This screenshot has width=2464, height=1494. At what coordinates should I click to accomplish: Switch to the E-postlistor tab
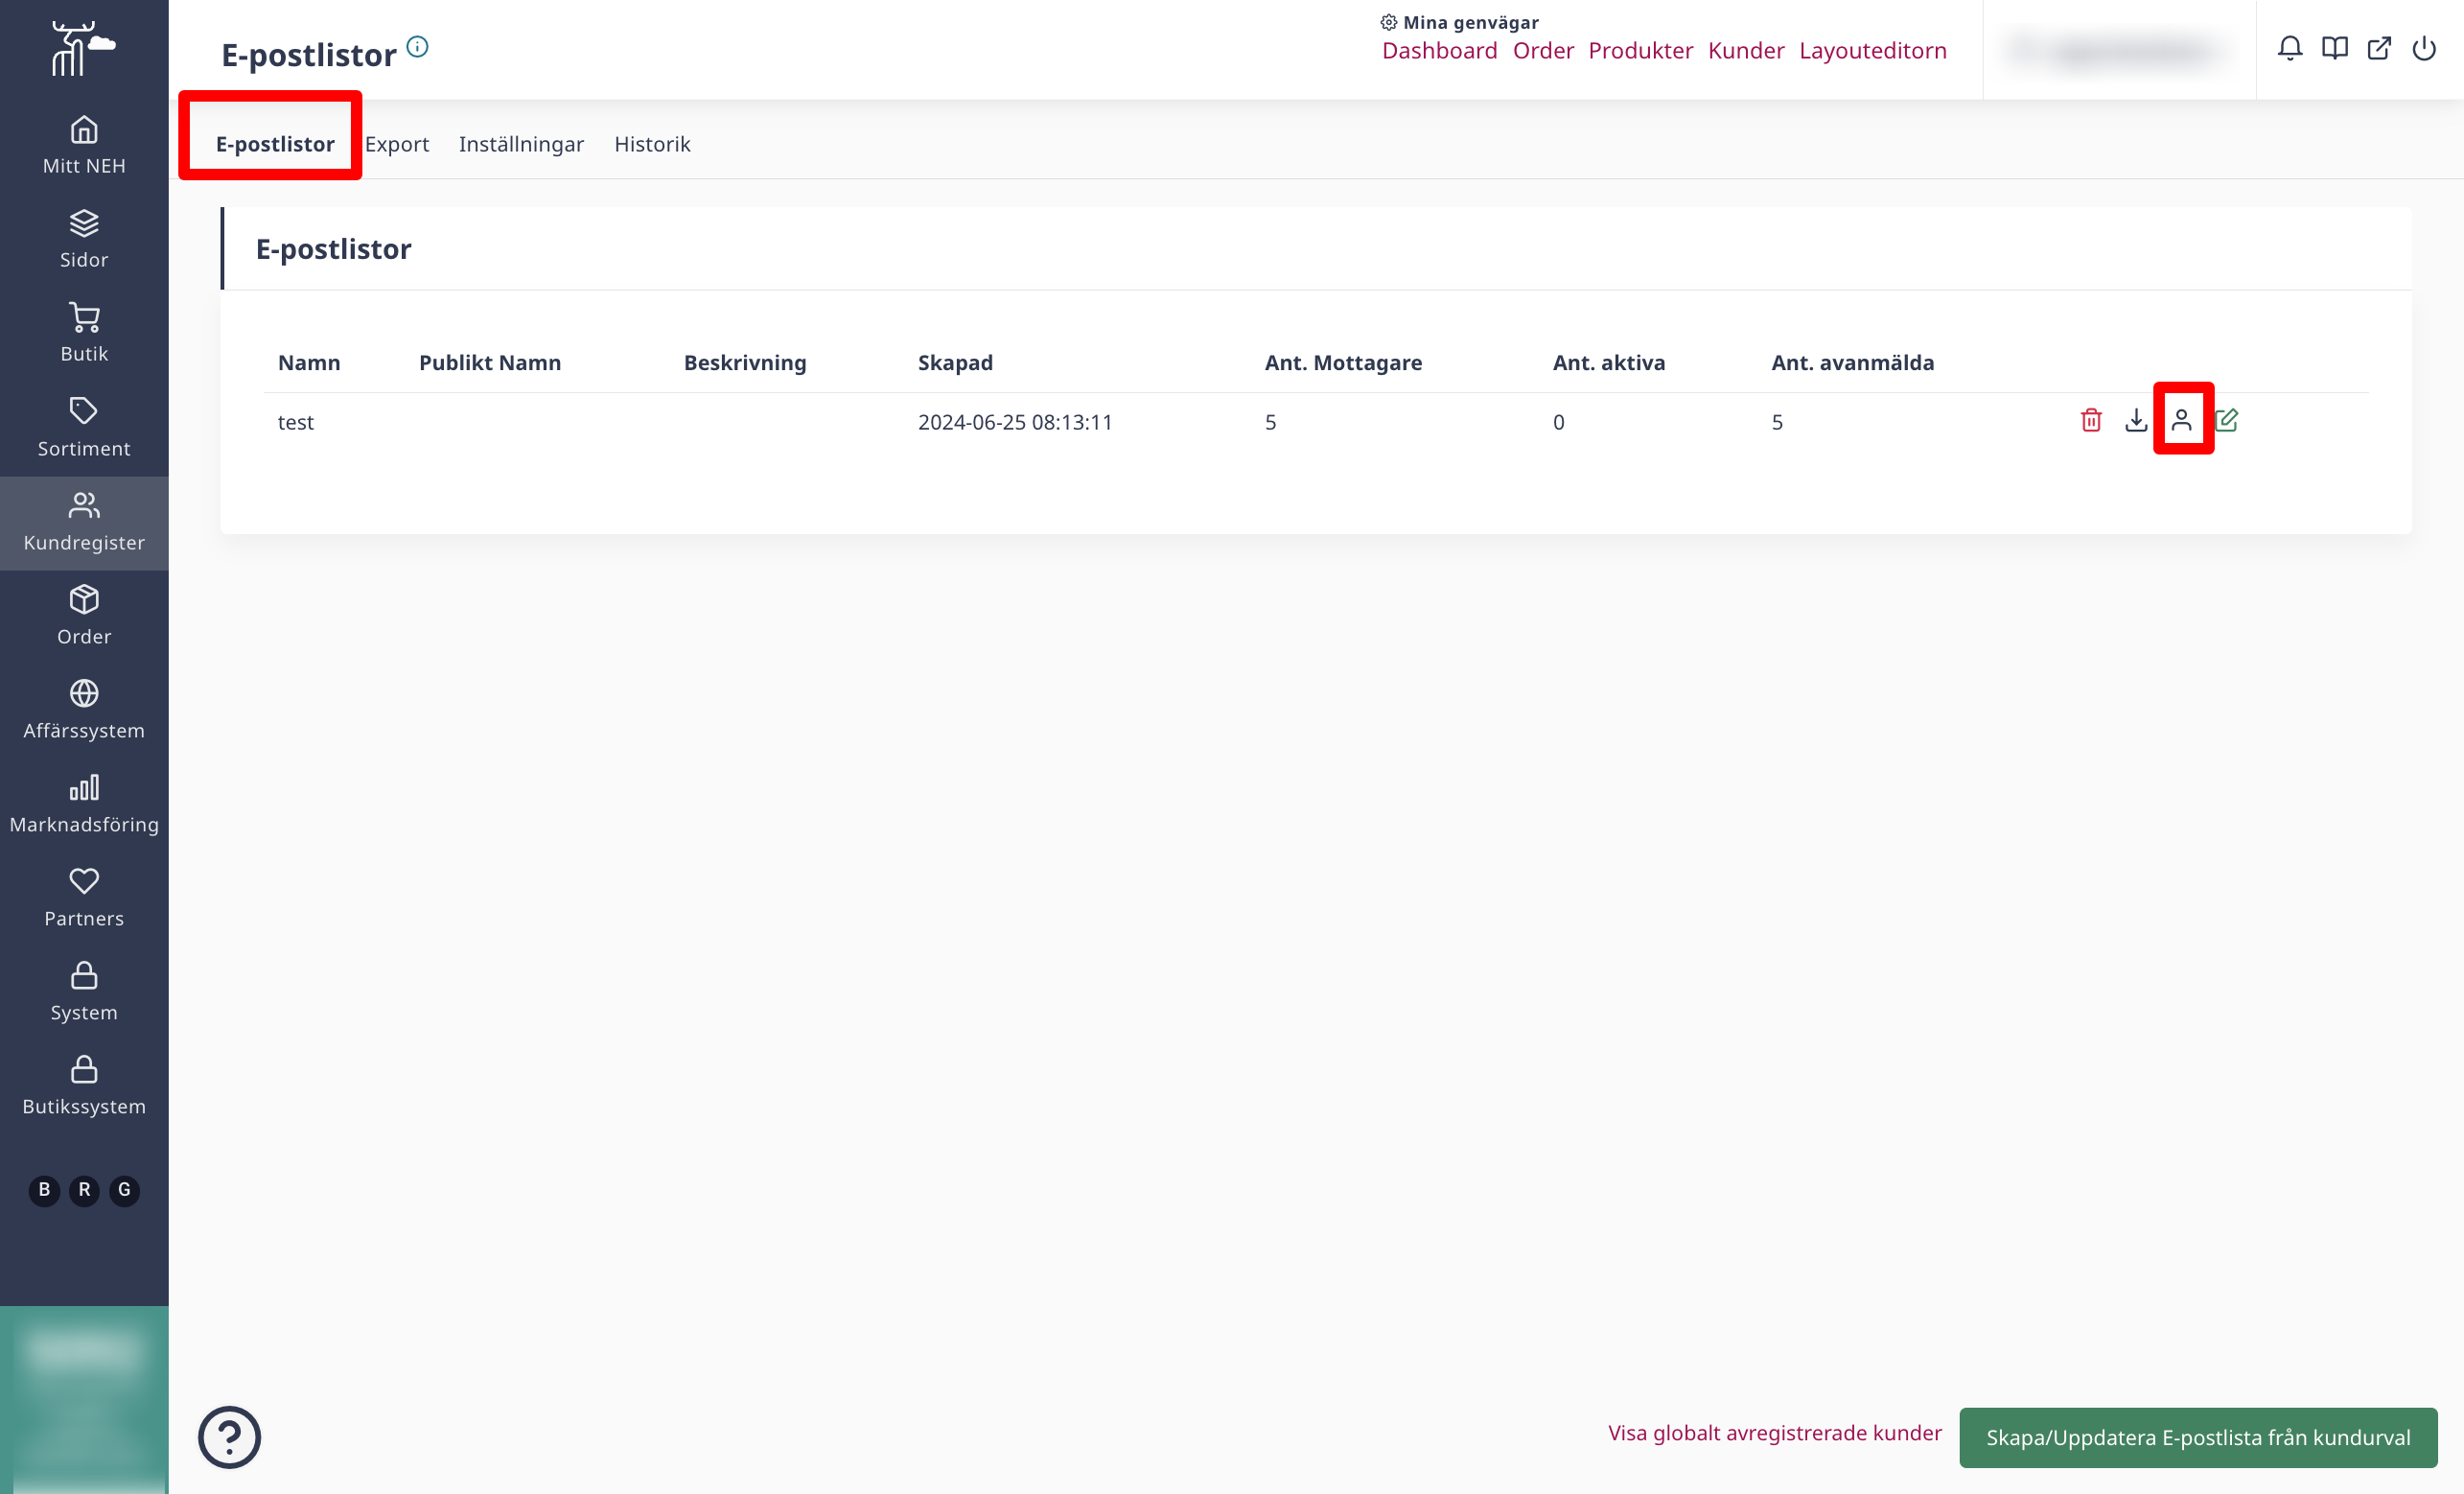(275, 144)
